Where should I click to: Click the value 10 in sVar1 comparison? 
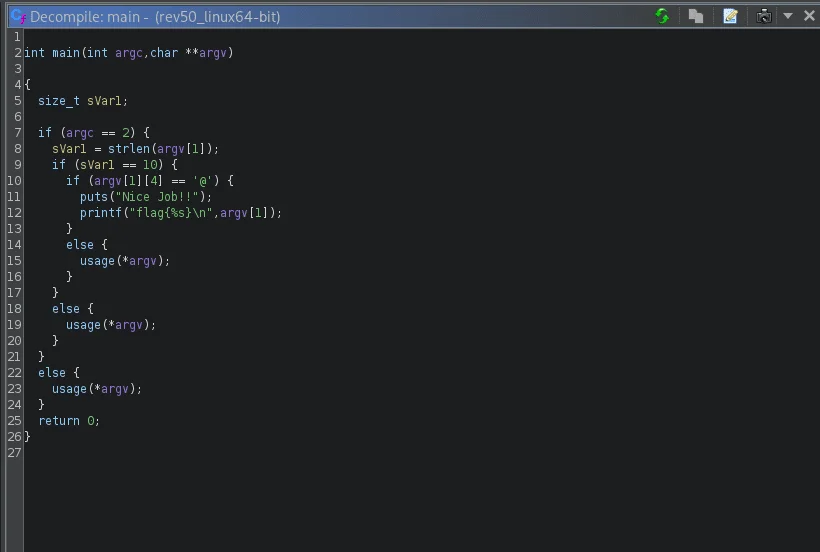150,165
